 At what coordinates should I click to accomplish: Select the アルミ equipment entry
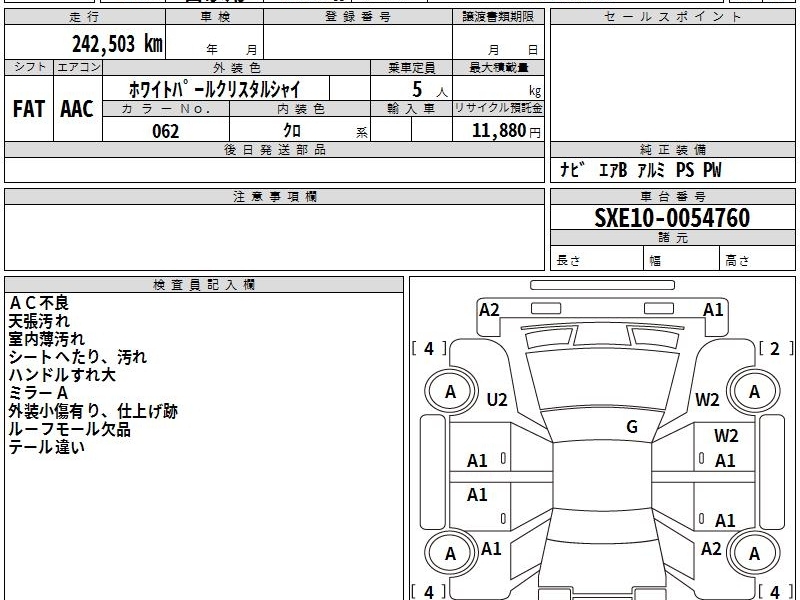tap(652, 170)
